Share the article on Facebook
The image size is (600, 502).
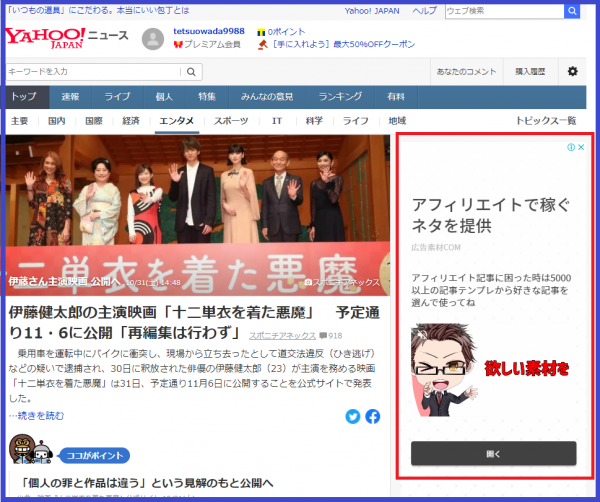[x=372, y=416]
